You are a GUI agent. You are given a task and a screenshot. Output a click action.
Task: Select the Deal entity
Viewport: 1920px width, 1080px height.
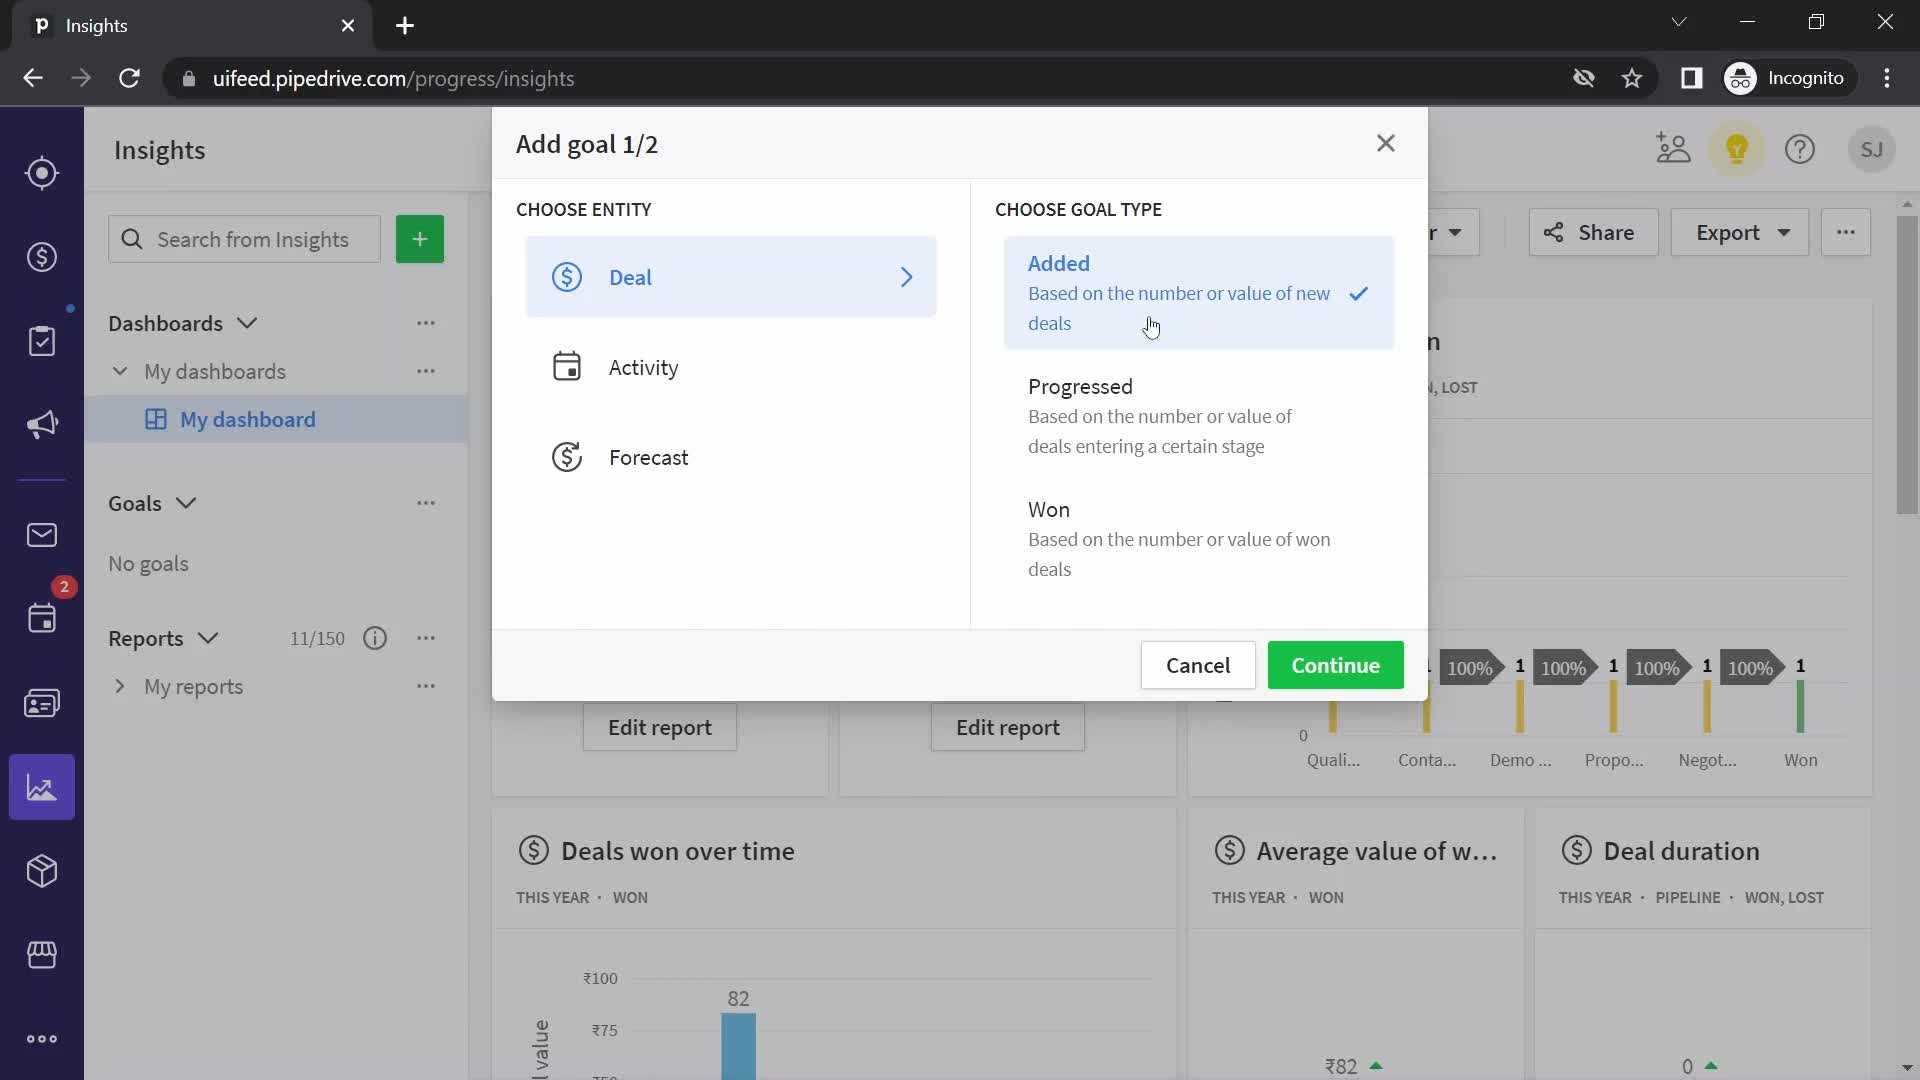click(x=730, y=277)
